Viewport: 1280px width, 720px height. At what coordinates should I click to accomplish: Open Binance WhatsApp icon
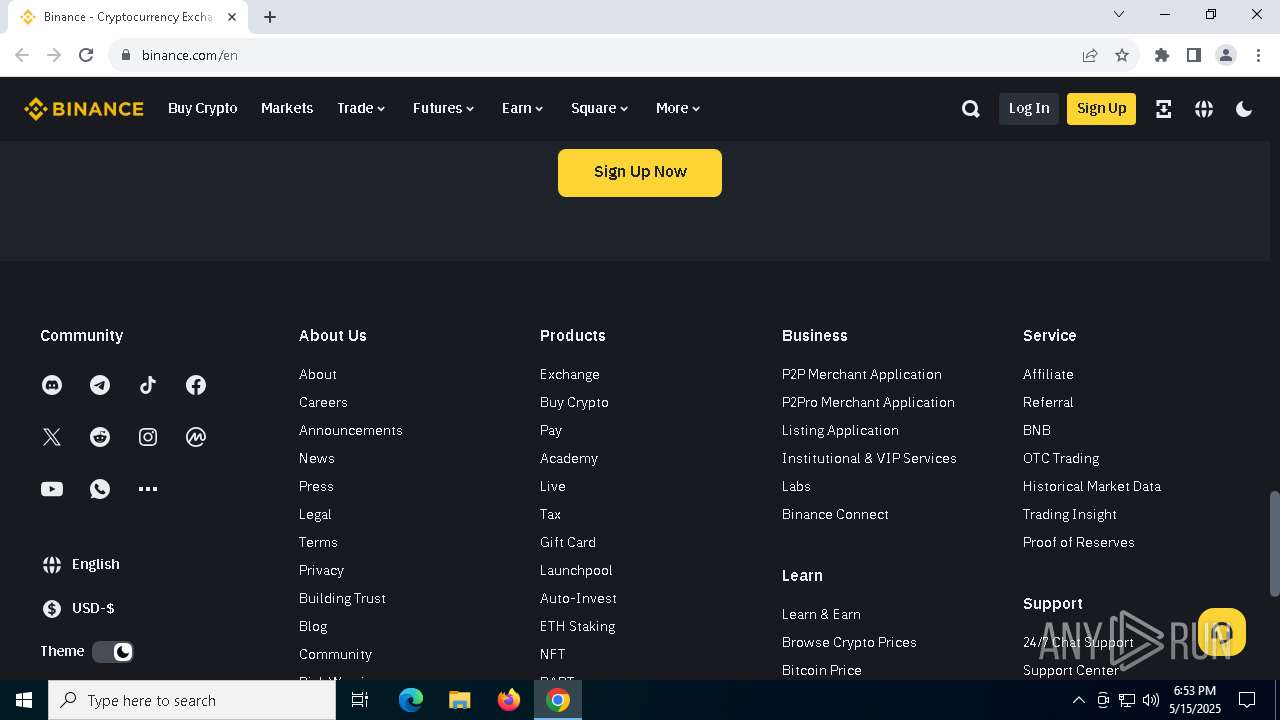(100, 489)
